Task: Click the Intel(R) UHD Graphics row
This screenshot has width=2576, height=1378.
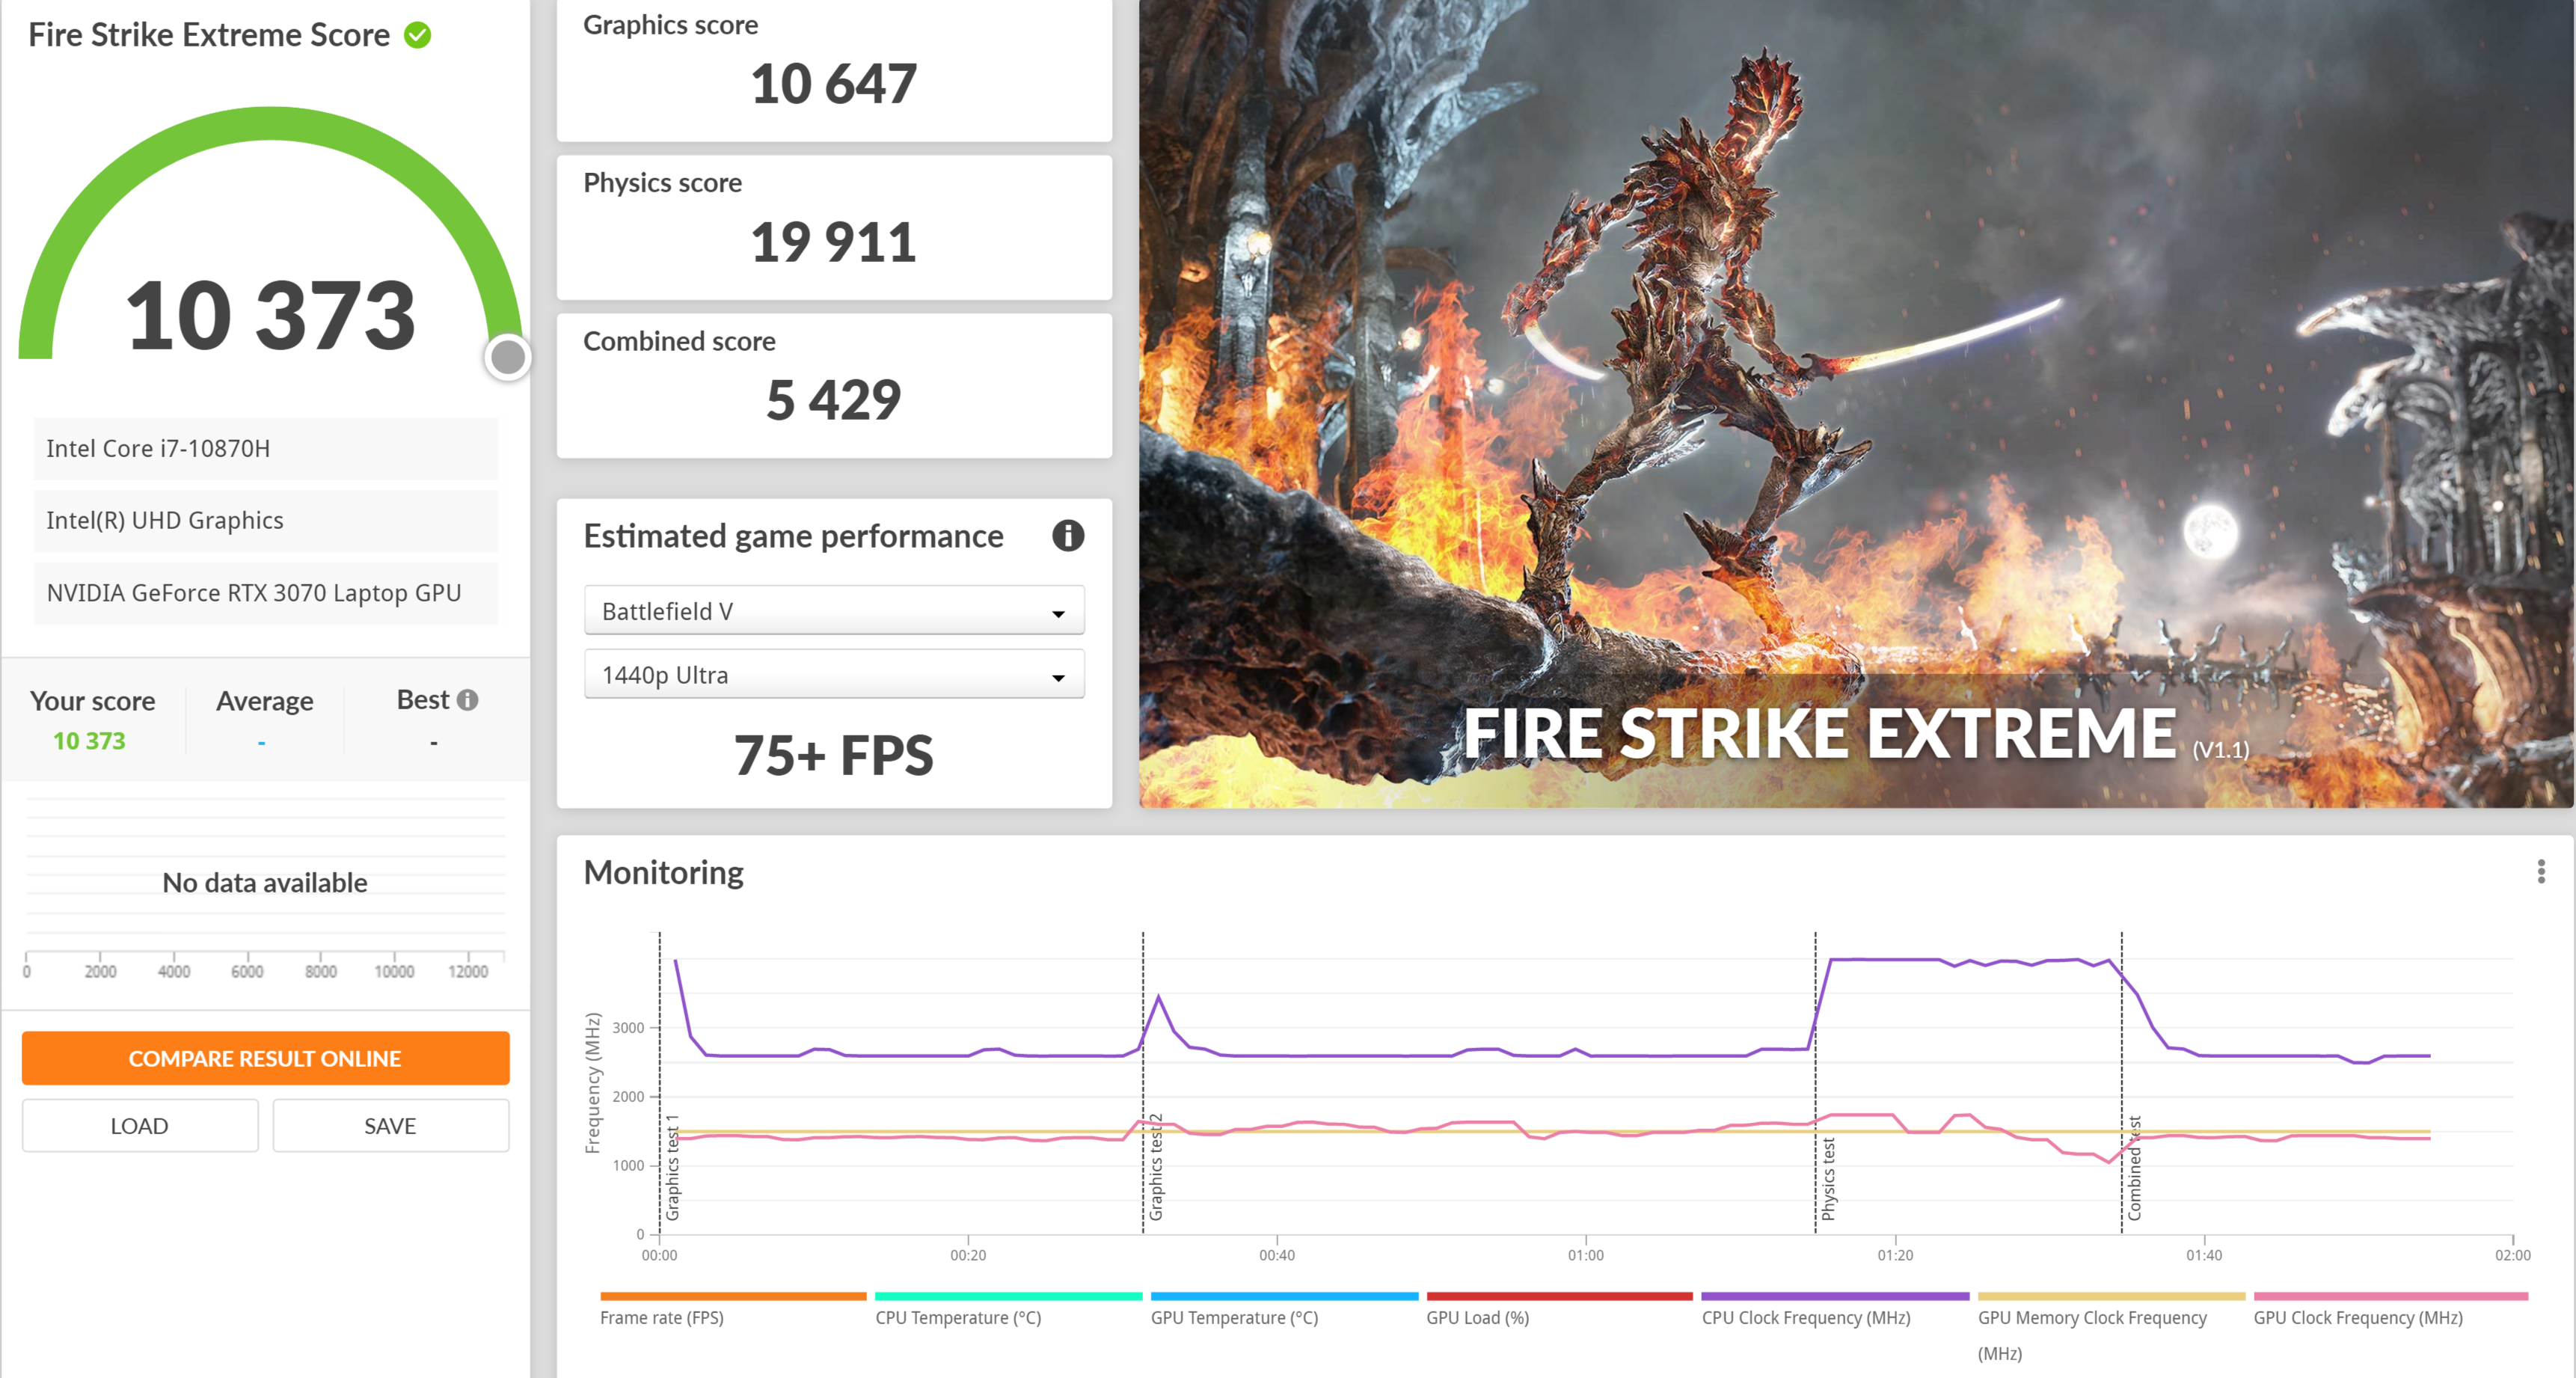Action: pyautogui.click(x=266, y=521)
